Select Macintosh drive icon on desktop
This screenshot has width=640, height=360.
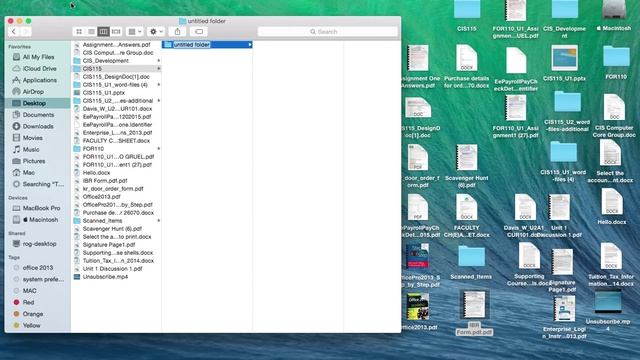[614, 10]
